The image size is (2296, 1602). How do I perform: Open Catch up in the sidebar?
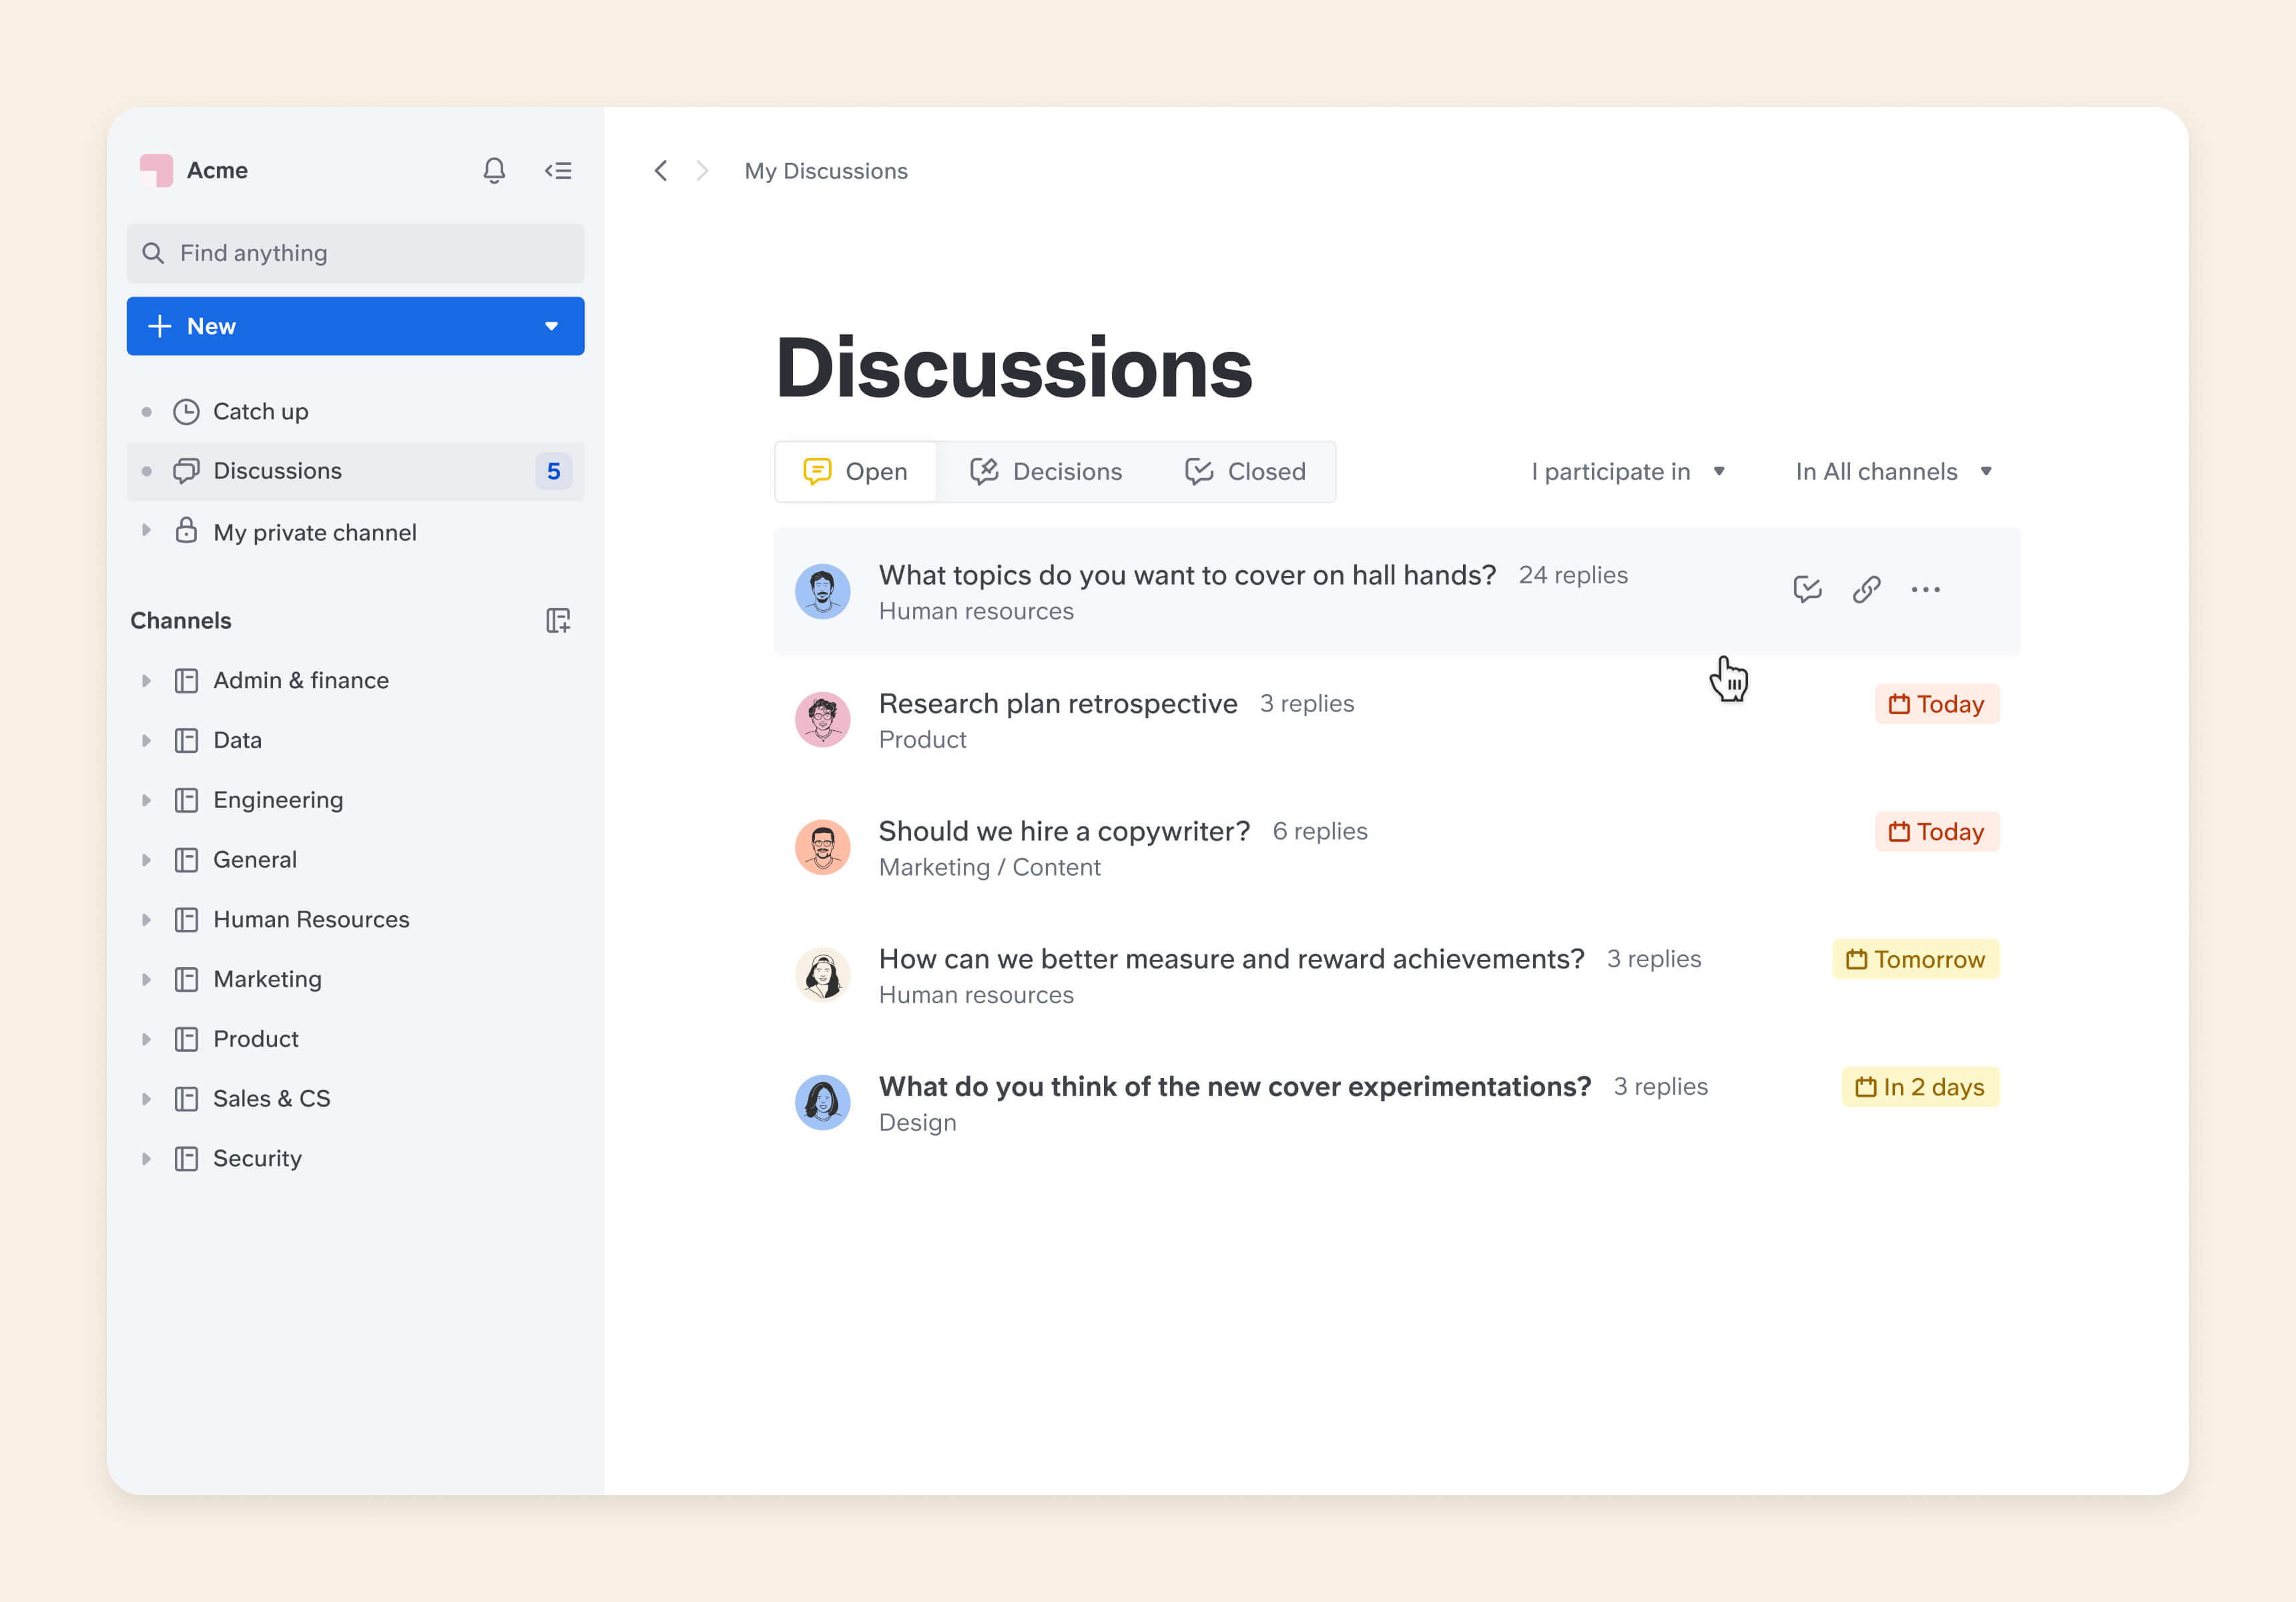260,412
